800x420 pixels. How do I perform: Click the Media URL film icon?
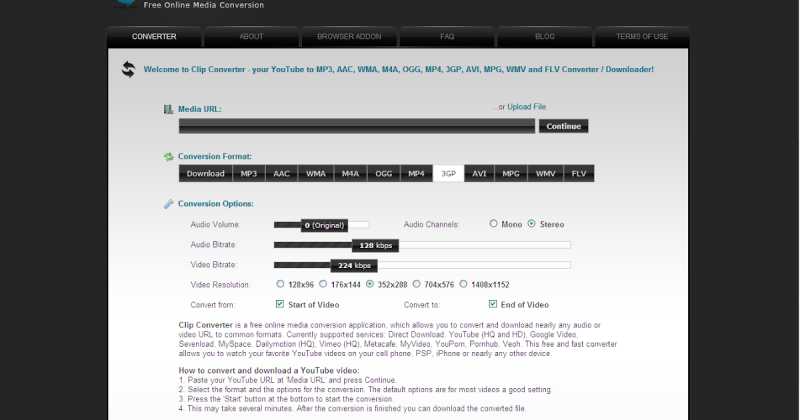(168, 109)
